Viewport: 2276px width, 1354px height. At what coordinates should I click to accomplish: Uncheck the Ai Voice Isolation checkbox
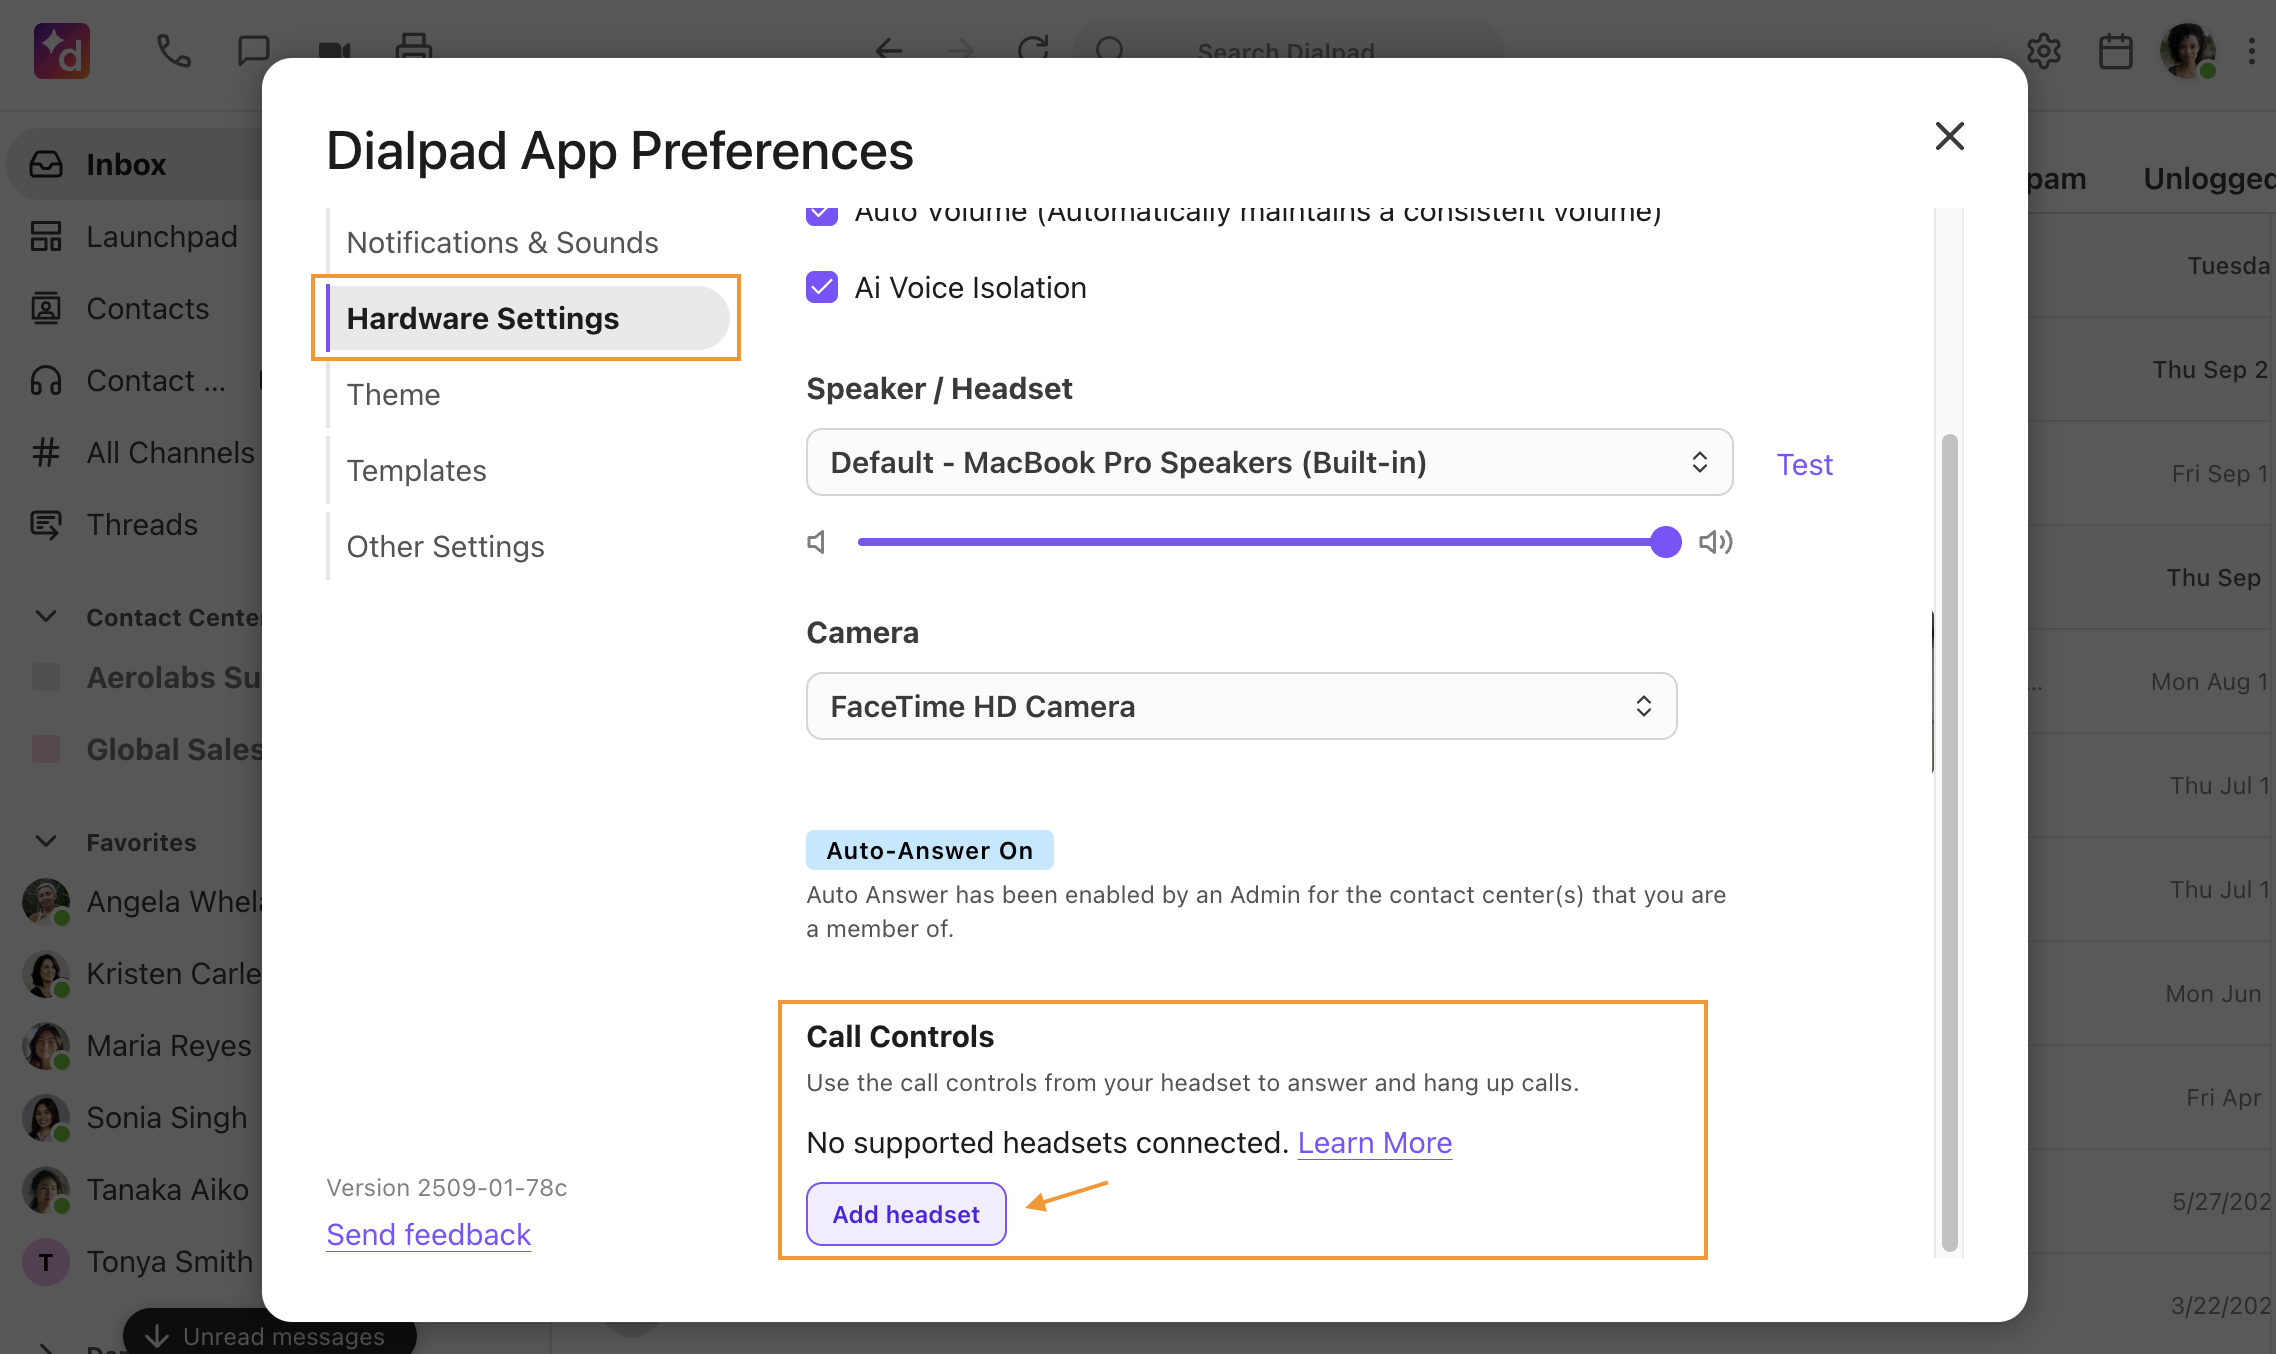point(822,287)
